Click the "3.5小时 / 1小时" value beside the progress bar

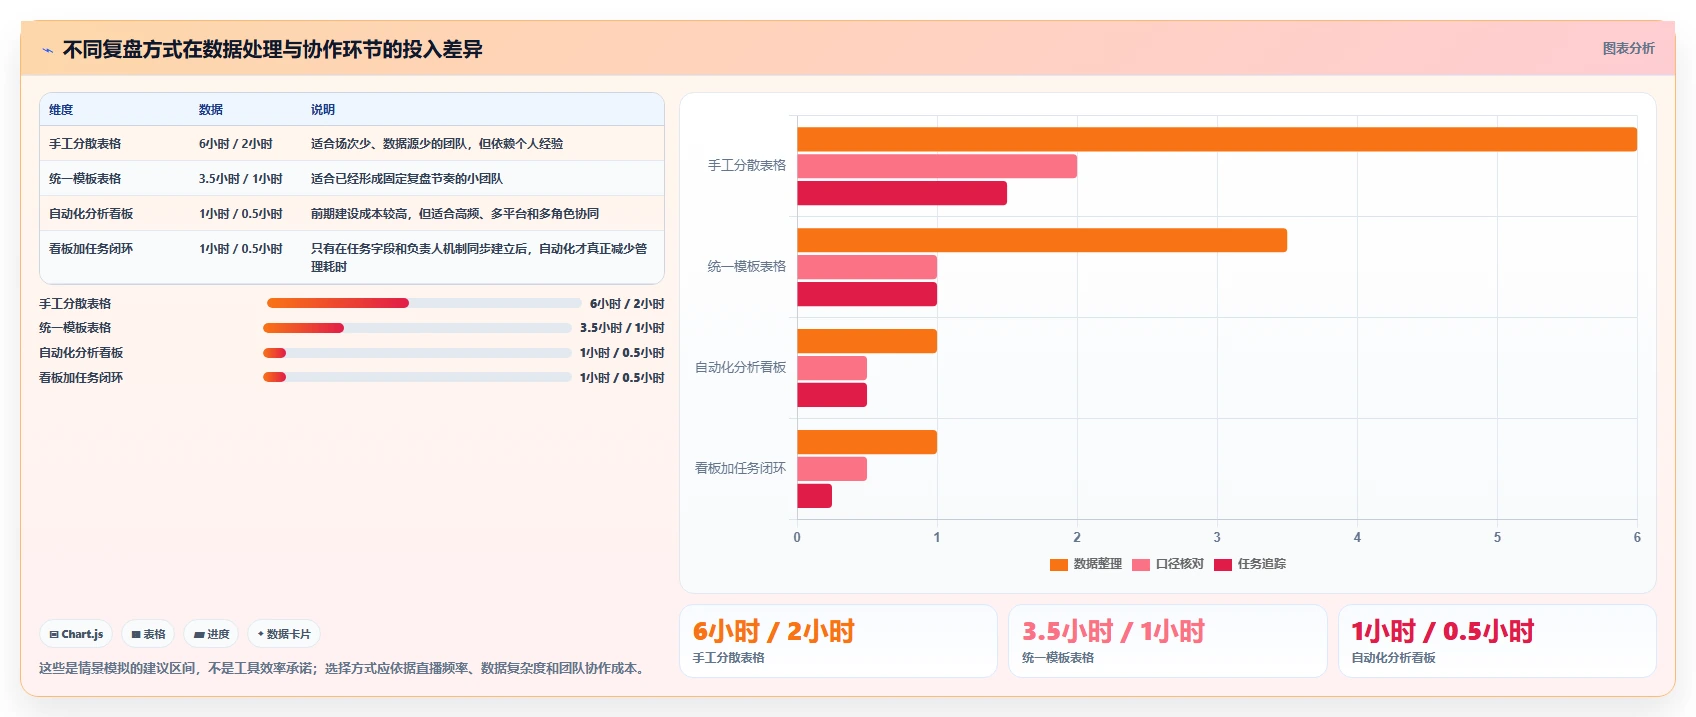(622, 328)
